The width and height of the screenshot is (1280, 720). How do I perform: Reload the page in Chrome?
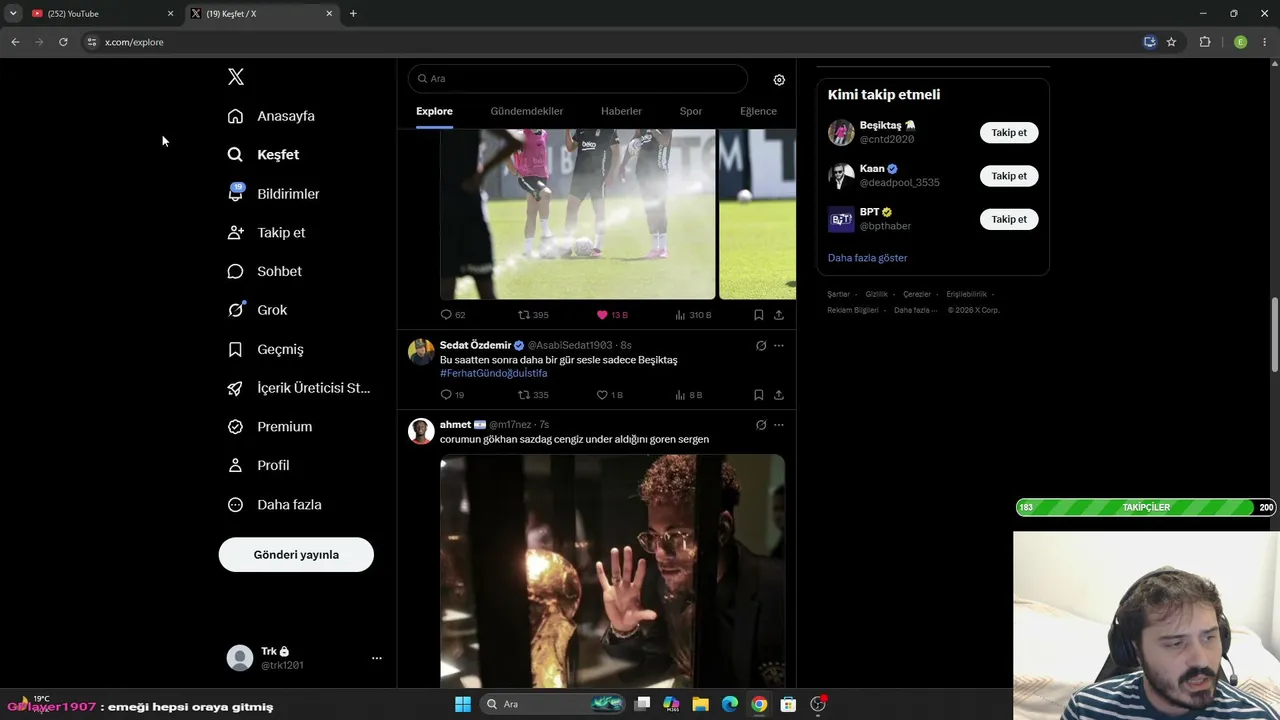(63, 42)
